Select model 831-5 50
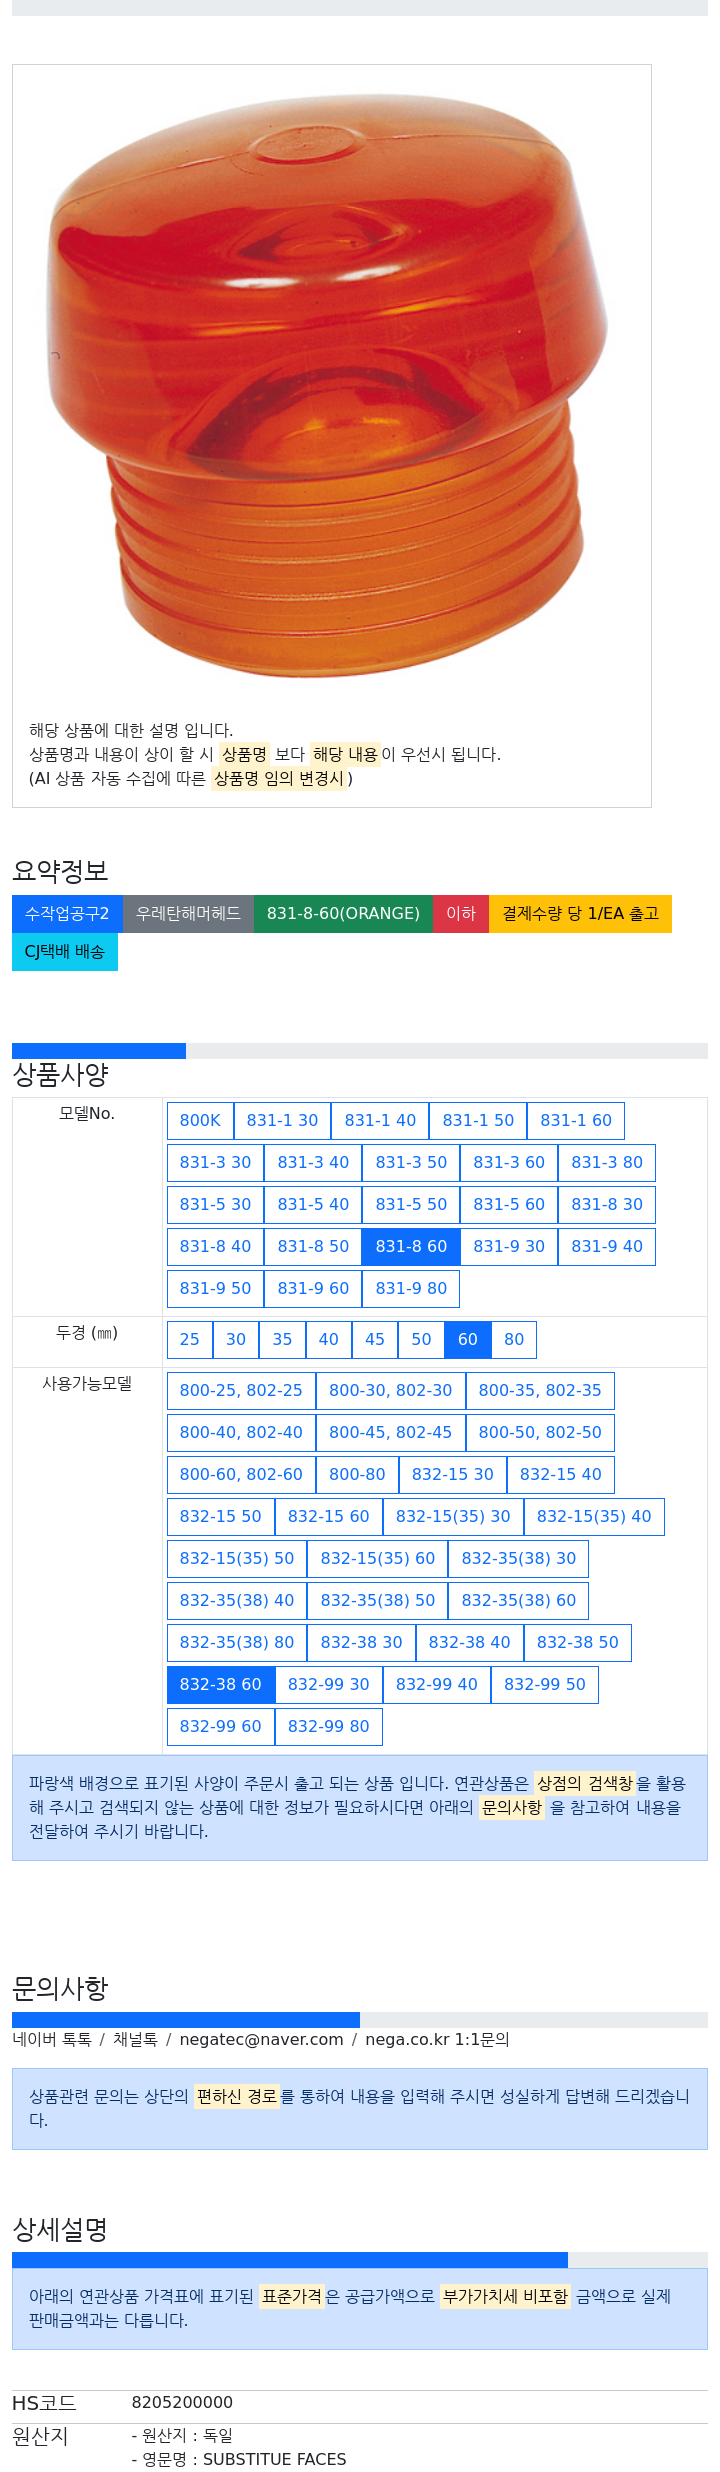This screenshot has height=2472, width=720. (411, 1204)
